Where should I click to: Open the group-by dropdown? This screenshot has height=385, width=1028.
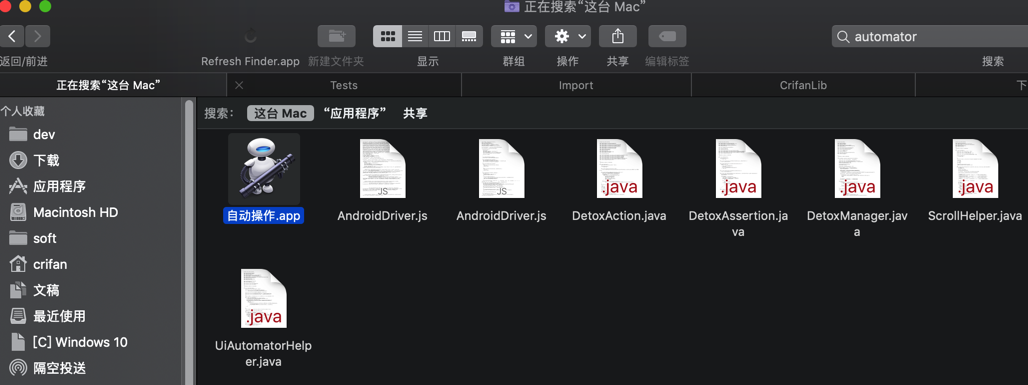point(514,36)
